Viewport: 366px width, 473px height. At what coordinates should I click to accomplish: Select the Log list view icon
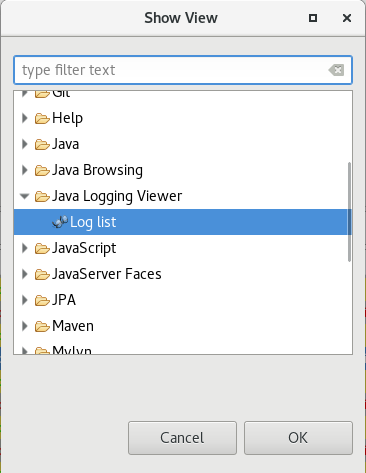coord(60,222)
